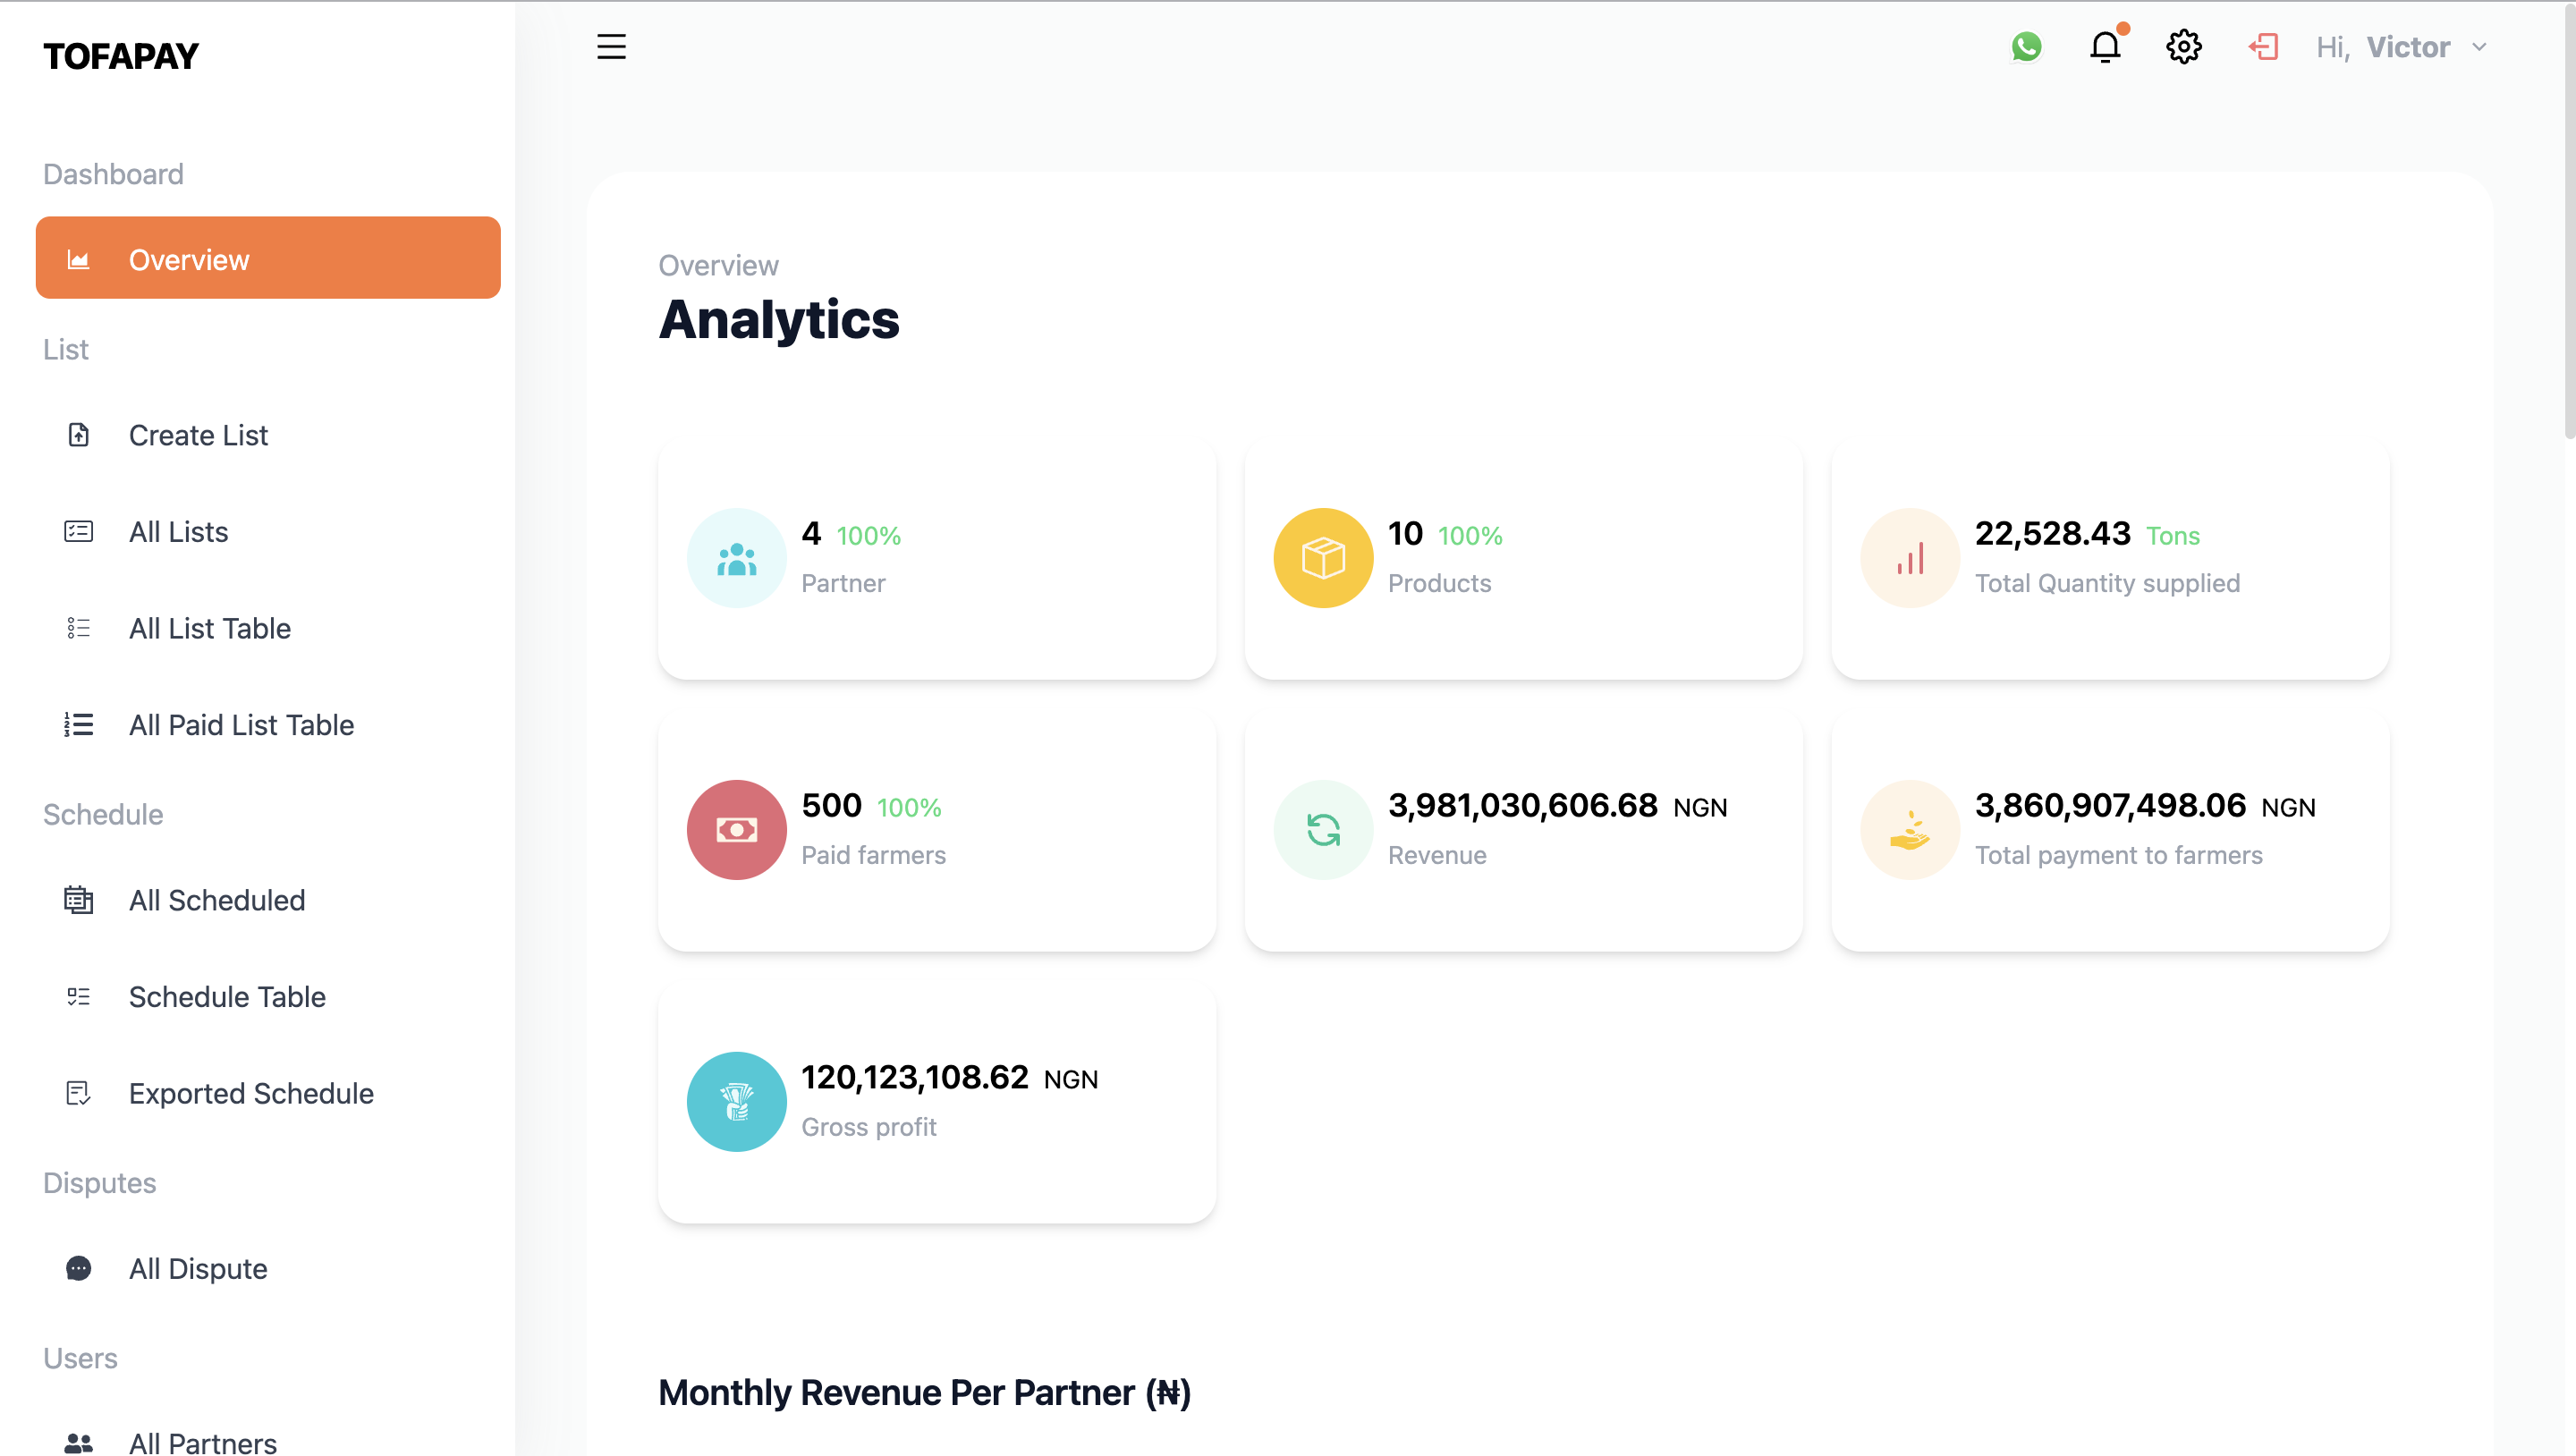
Task: Open WhatsApp chat icon in header
Action: click(2026, 47)
